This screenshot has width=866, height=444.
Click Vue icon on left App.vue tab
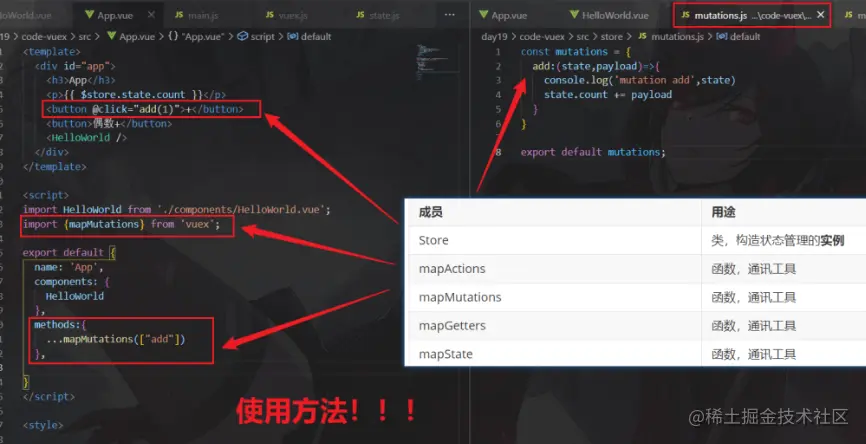click(89, 15)
